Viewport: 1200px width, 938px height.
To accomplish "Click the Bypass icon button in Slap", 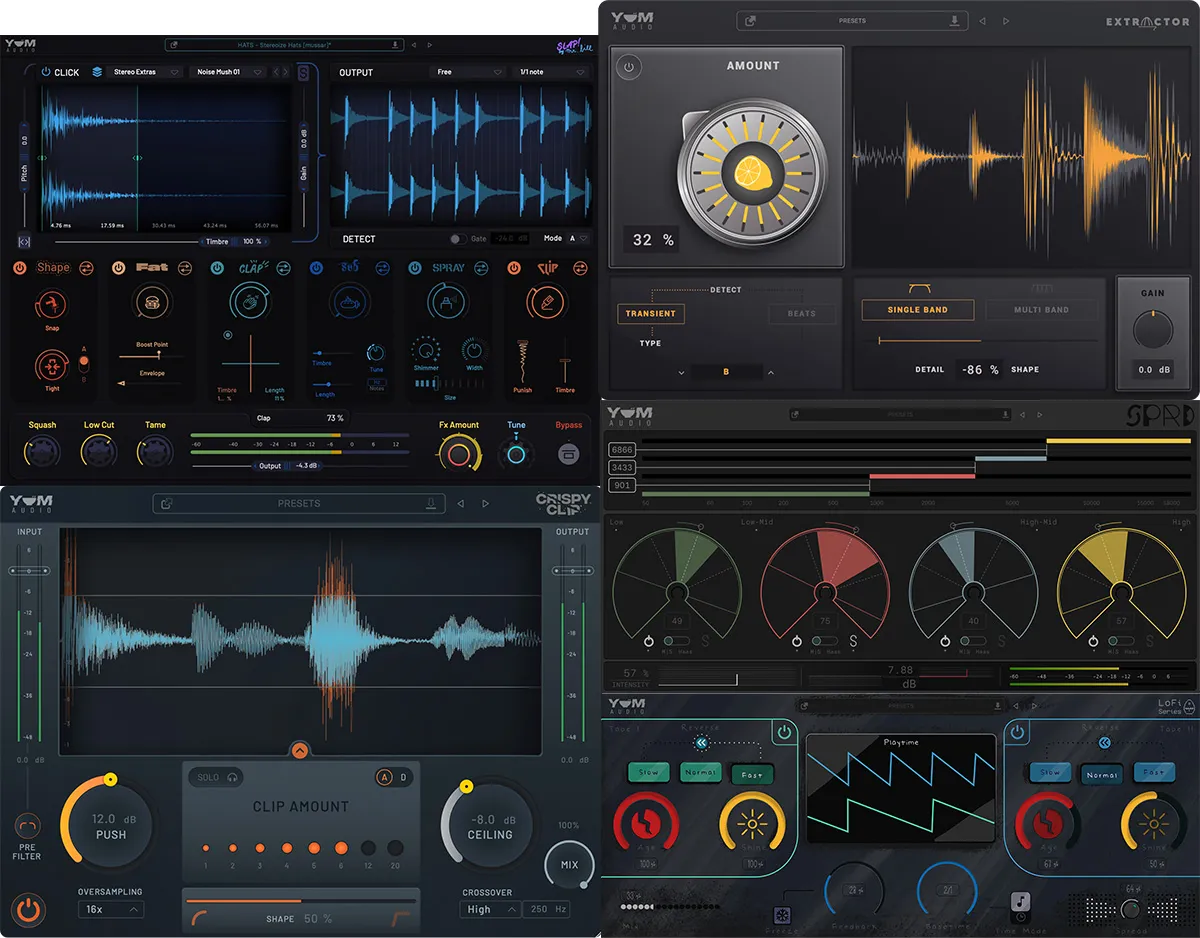I will coord(568,454).
